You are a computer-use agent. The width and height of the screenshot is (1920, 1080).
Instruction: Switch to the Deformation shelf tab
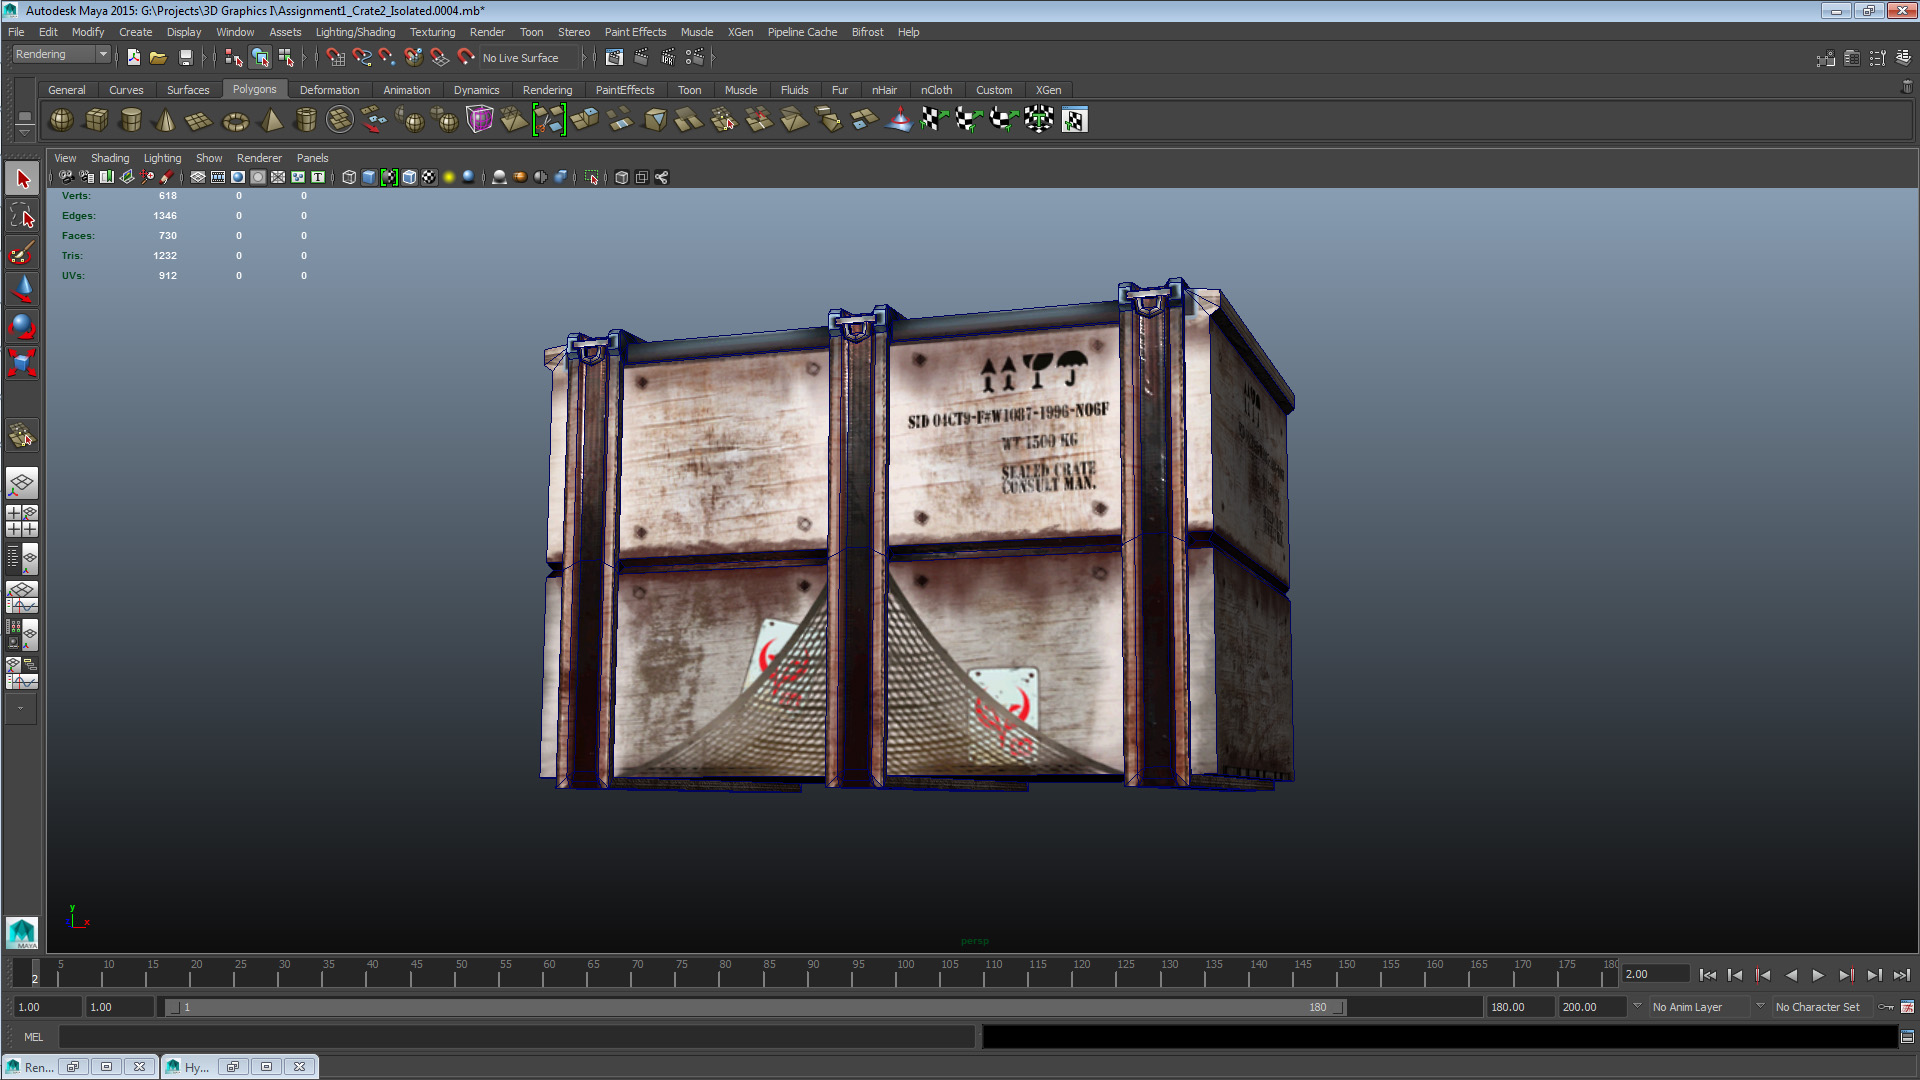(329, 90)
